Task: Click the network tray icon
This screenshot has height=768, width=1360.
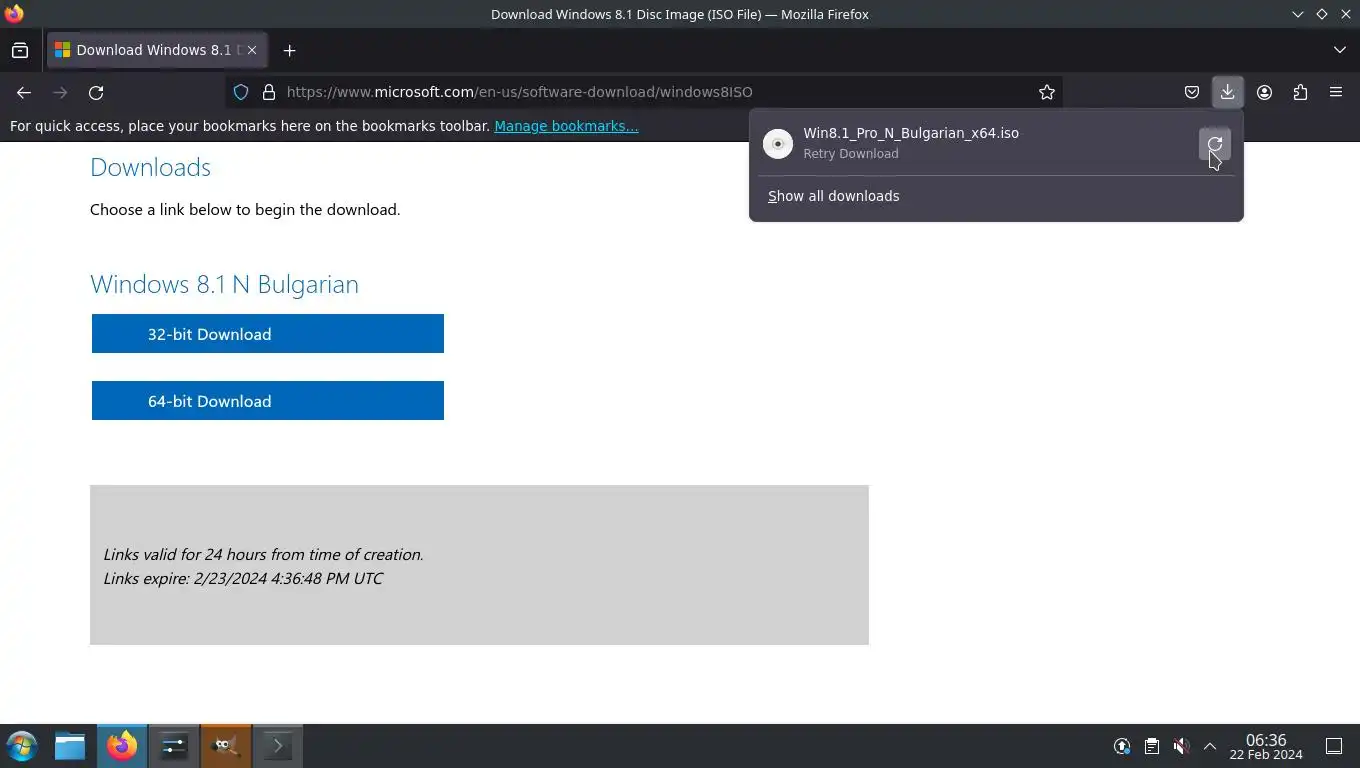Action: pyautogui.click(x=1122, y=746)
